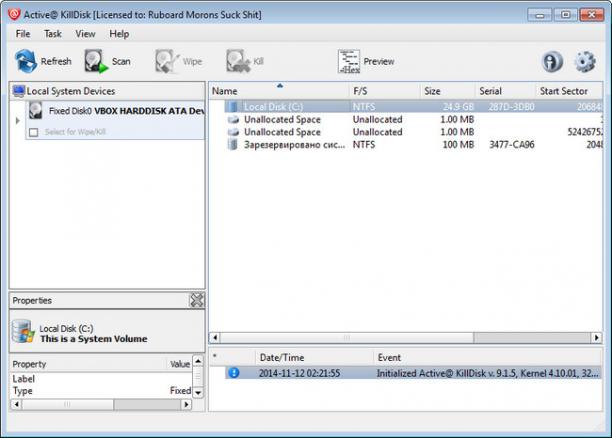Expand the Fixed Disk0 tree node
This screenshot has width=612, height=438.
coord(18,121)
